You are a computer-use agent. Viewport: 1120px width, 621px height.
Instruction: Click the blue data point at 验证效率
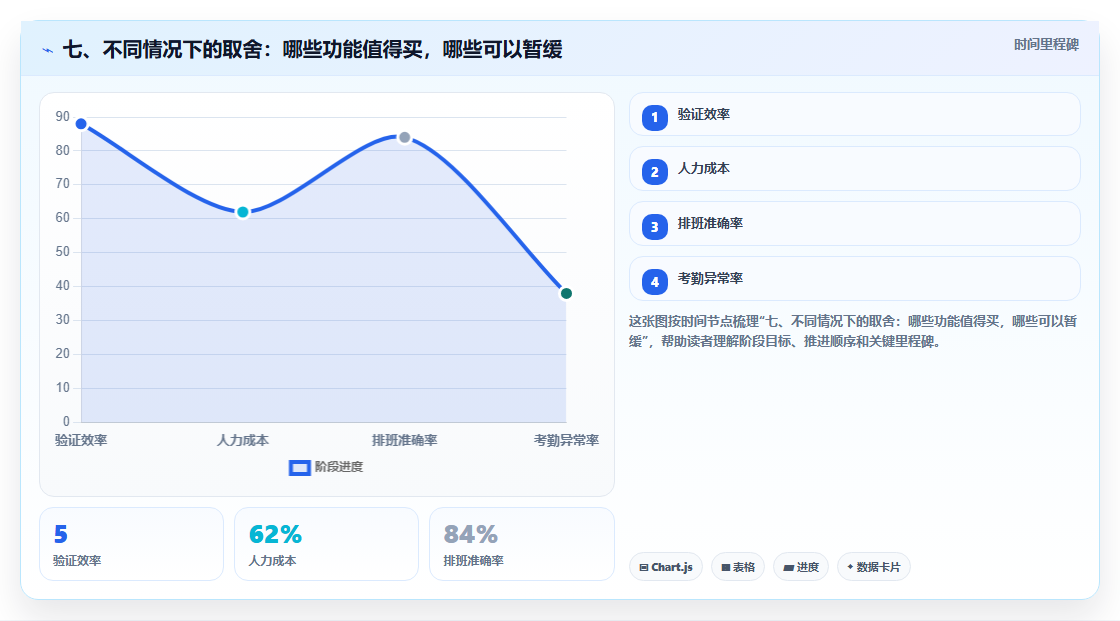(81, 124)
